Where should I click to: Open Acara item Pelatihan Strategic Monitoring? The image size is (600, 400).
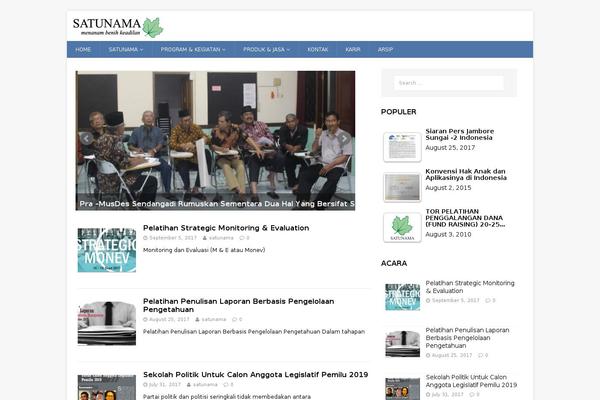(470, 287)
